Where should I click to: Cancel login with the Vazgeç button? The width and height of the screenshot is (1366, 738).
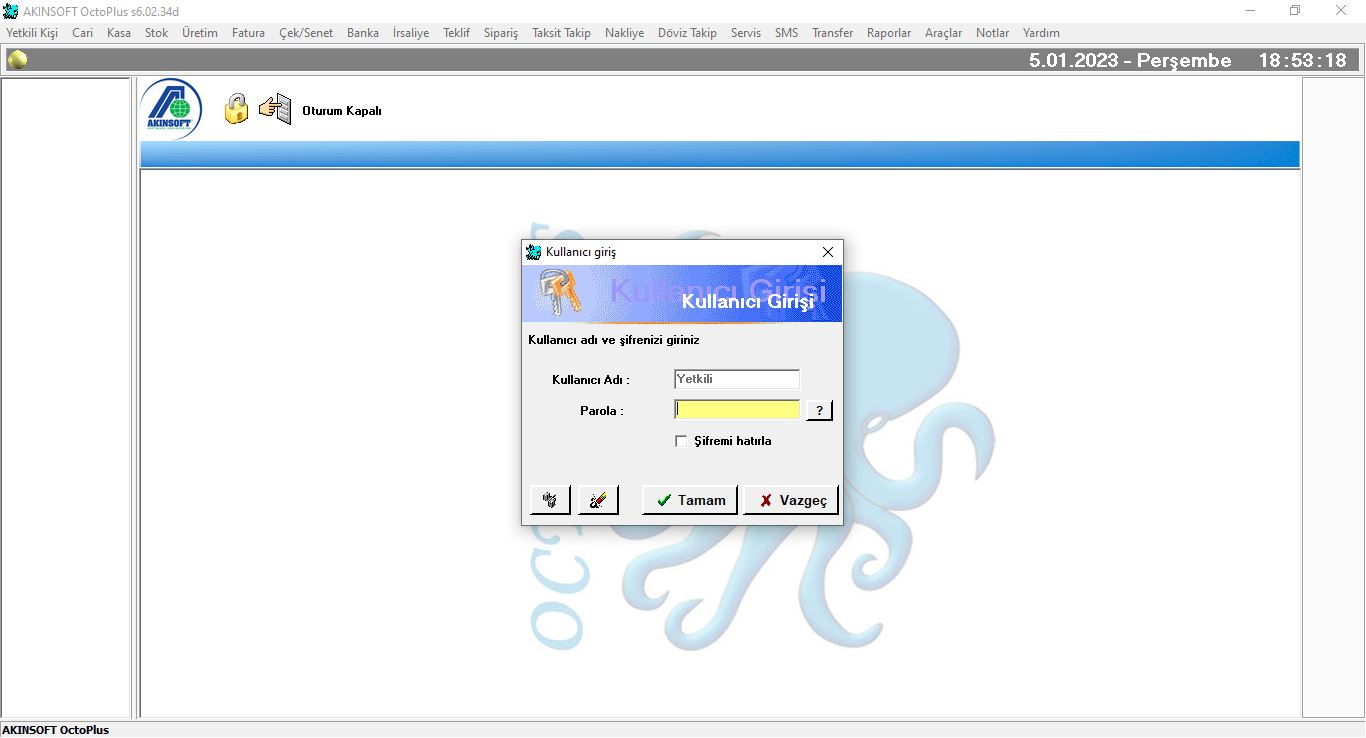791,500
